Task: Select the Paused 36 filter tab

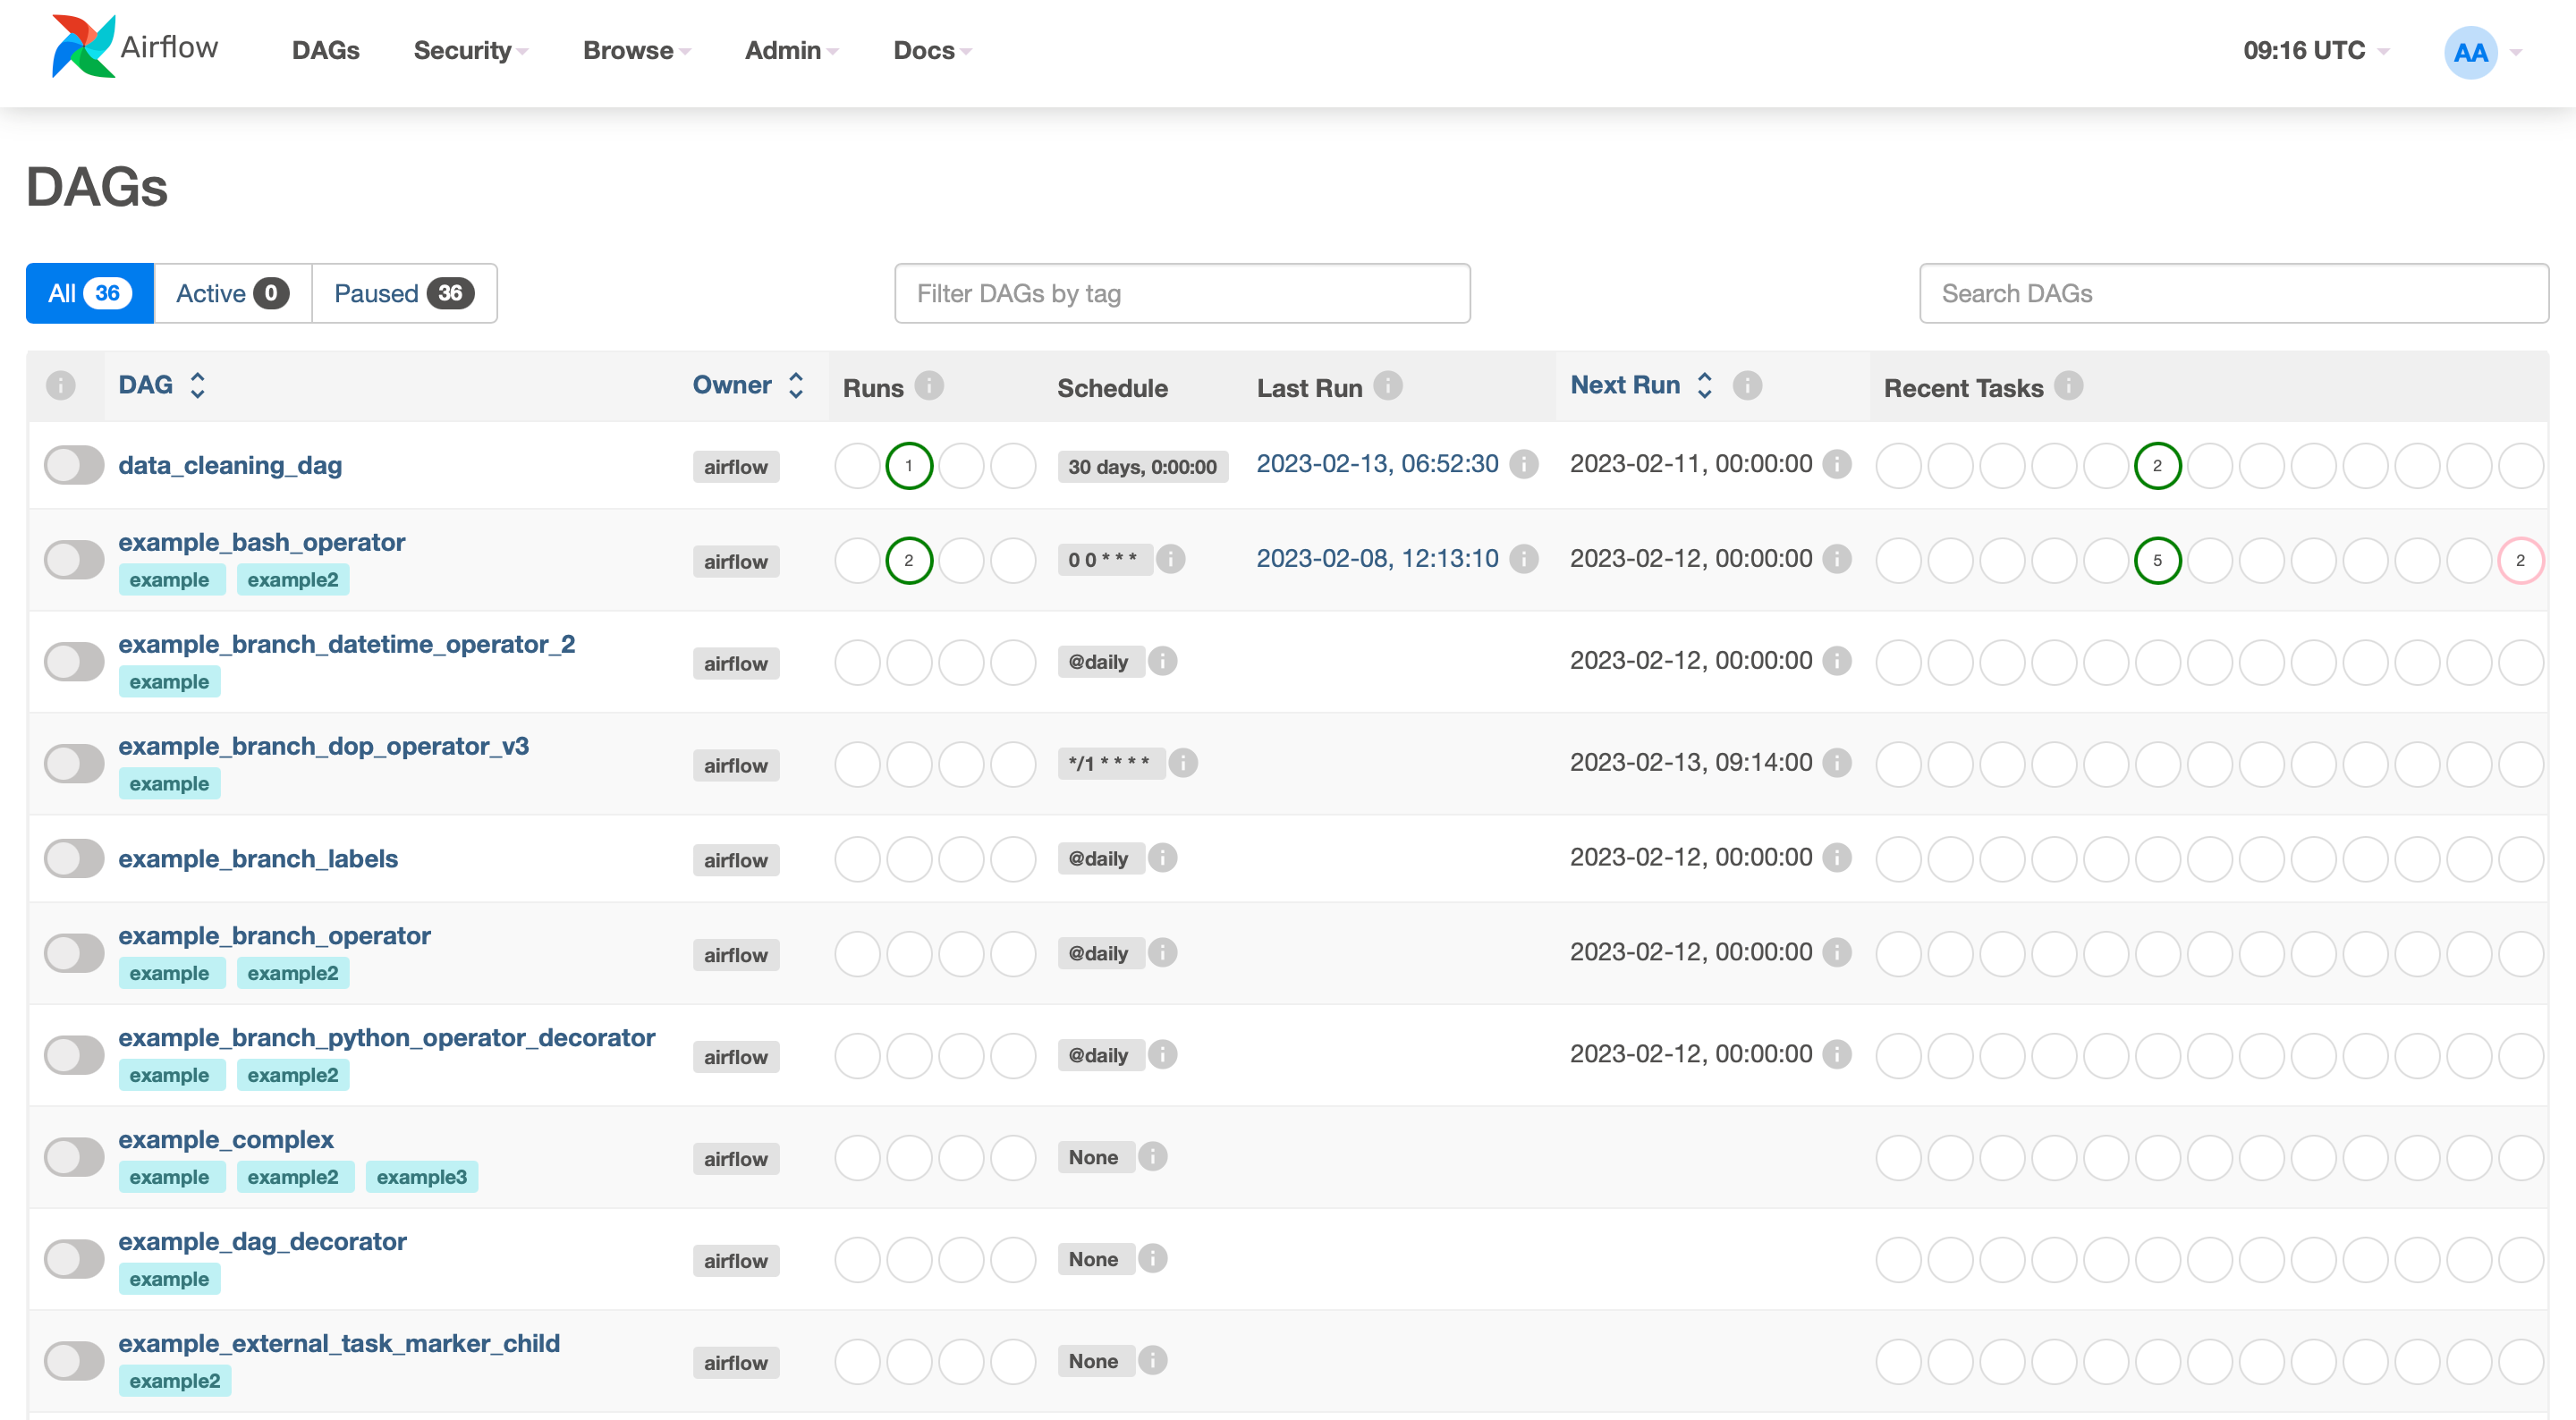Action: coord(404,293)
